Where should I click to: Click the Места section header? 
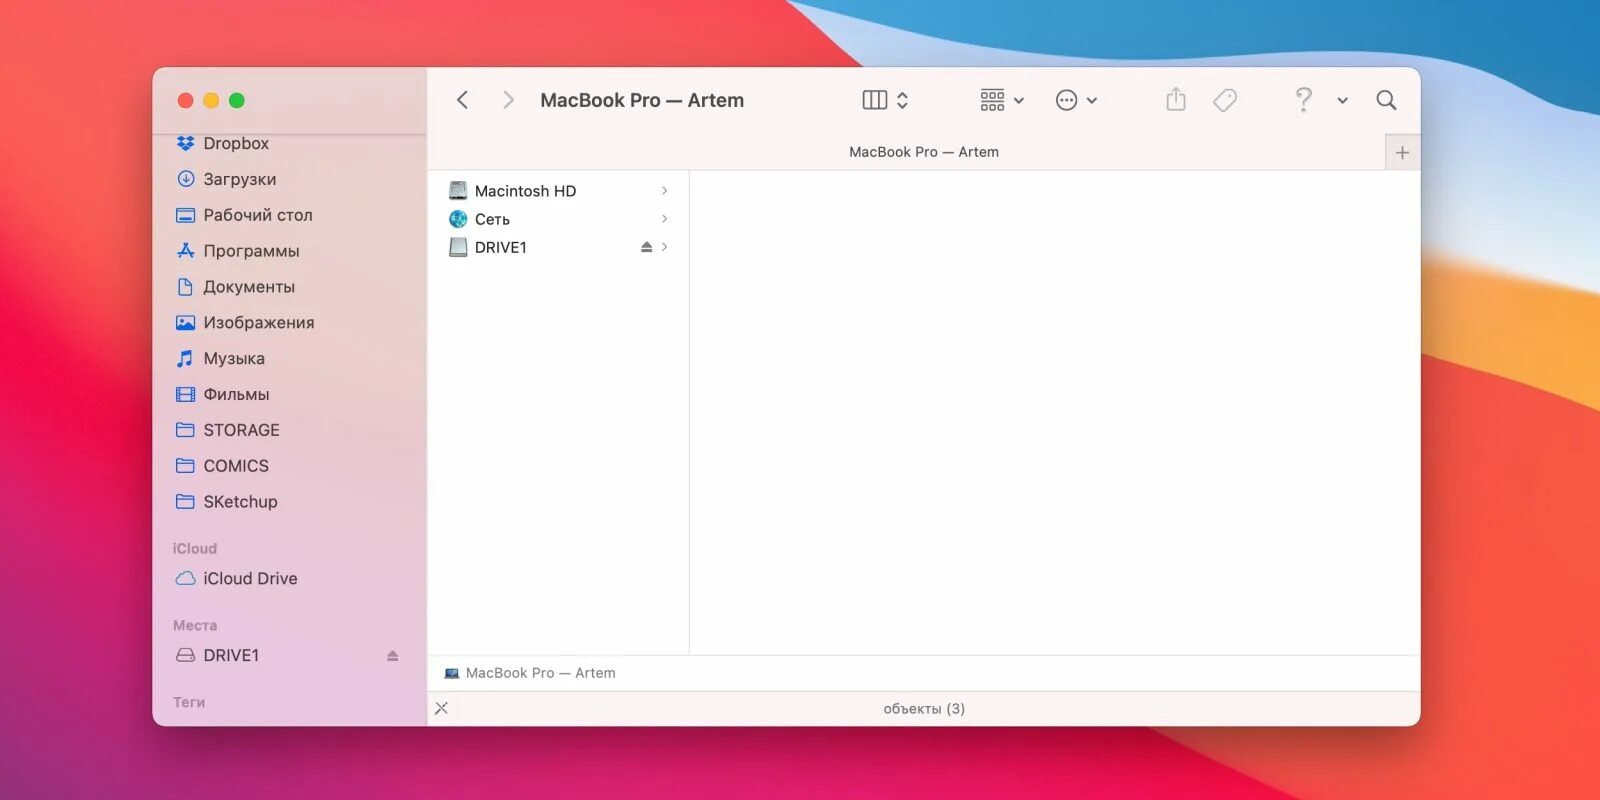tap(195, 625)
